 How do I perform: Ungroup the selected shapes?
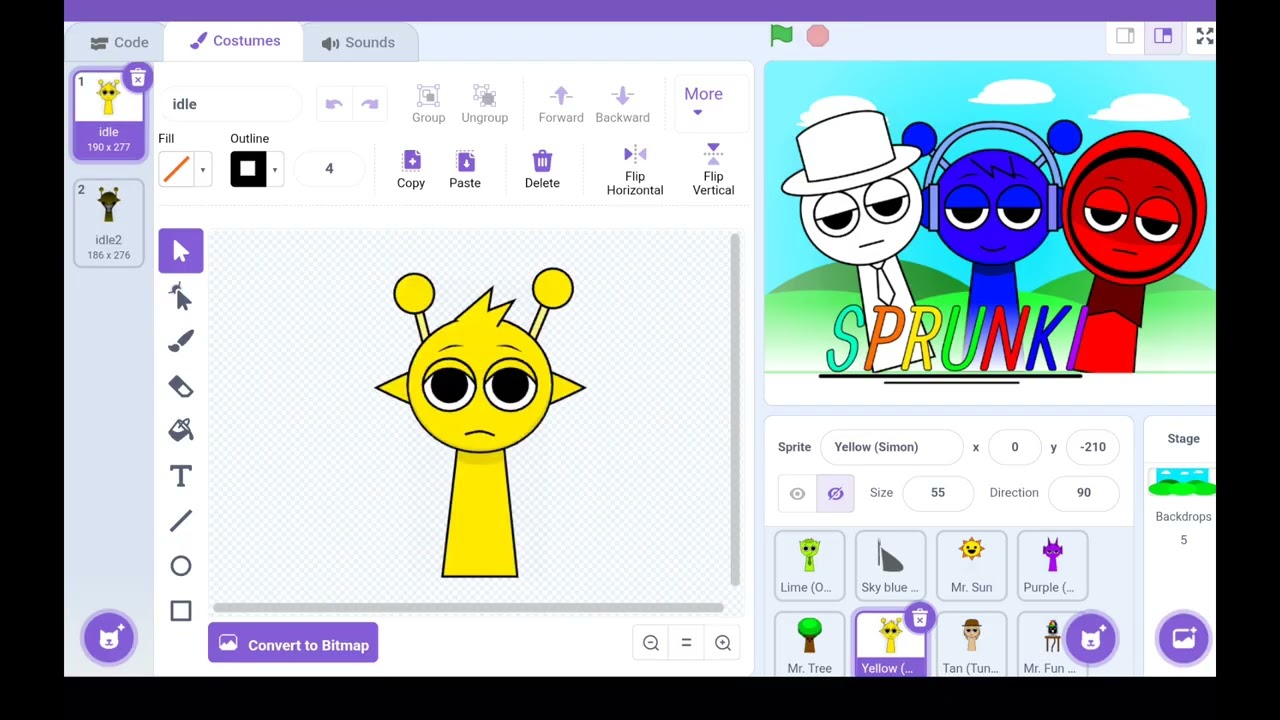click(x=484, y=104)
